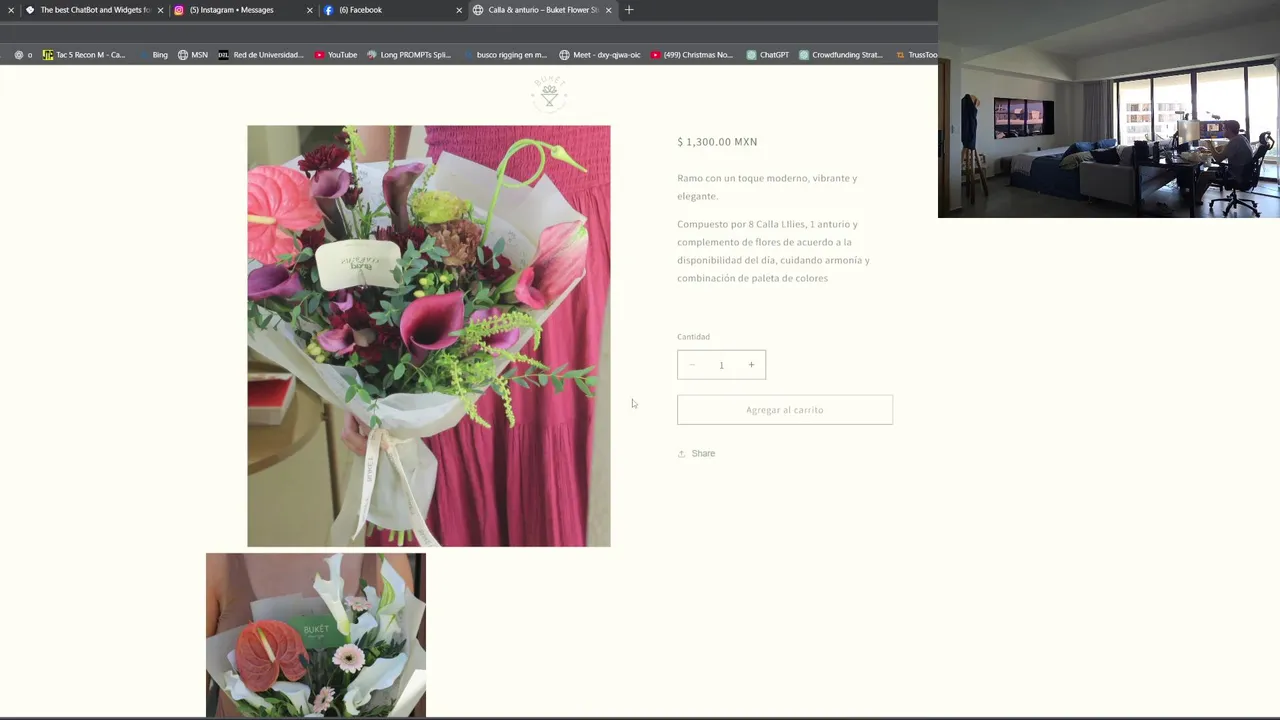Open the Meet dxy-qjwa-oic bookmark
Image resolution: width=1280 pixels, height=720 pixels.
600,55
